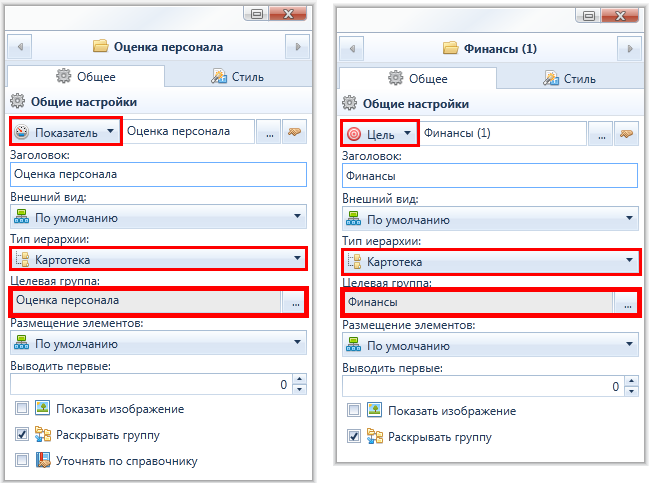Open the Цель type dropdown
This screenshot has width=650, height=483.
tap(380, 134)
